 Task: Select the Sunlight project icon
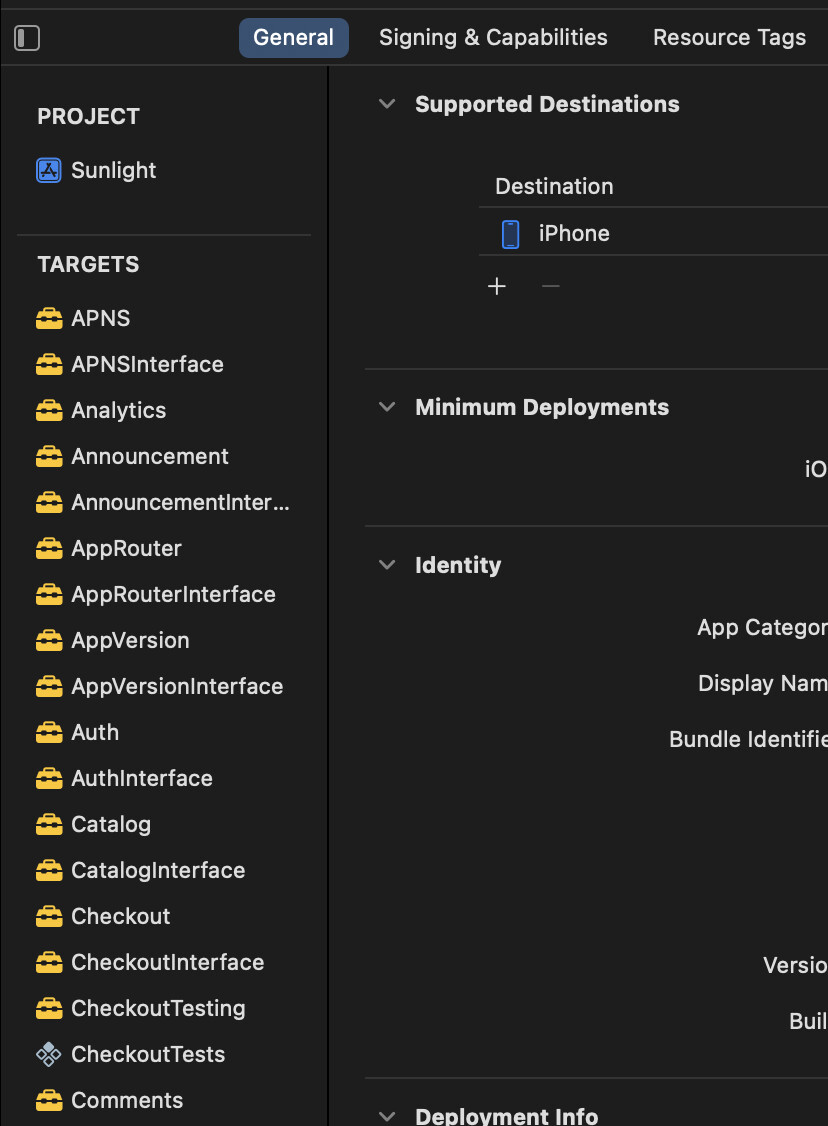pos(49,171)
